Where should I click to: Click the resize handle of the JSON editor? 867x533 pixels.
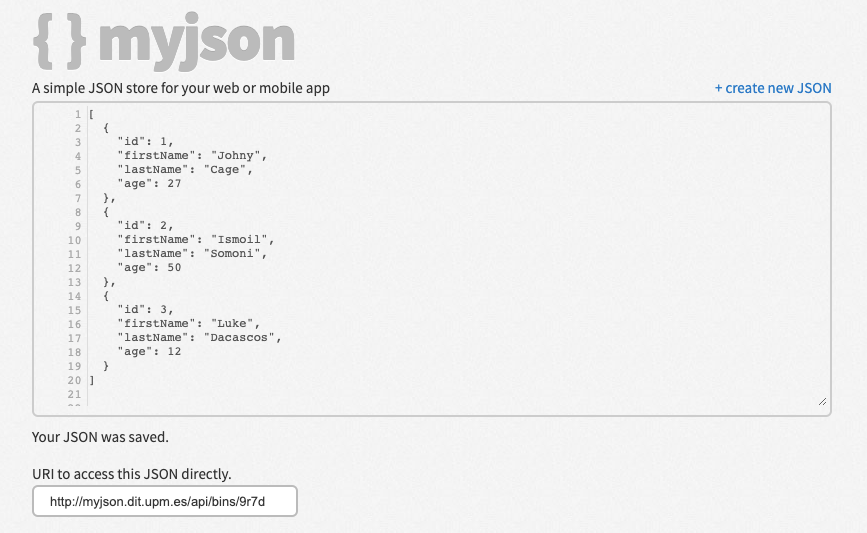pyautogui.click(x=822, y=401)
